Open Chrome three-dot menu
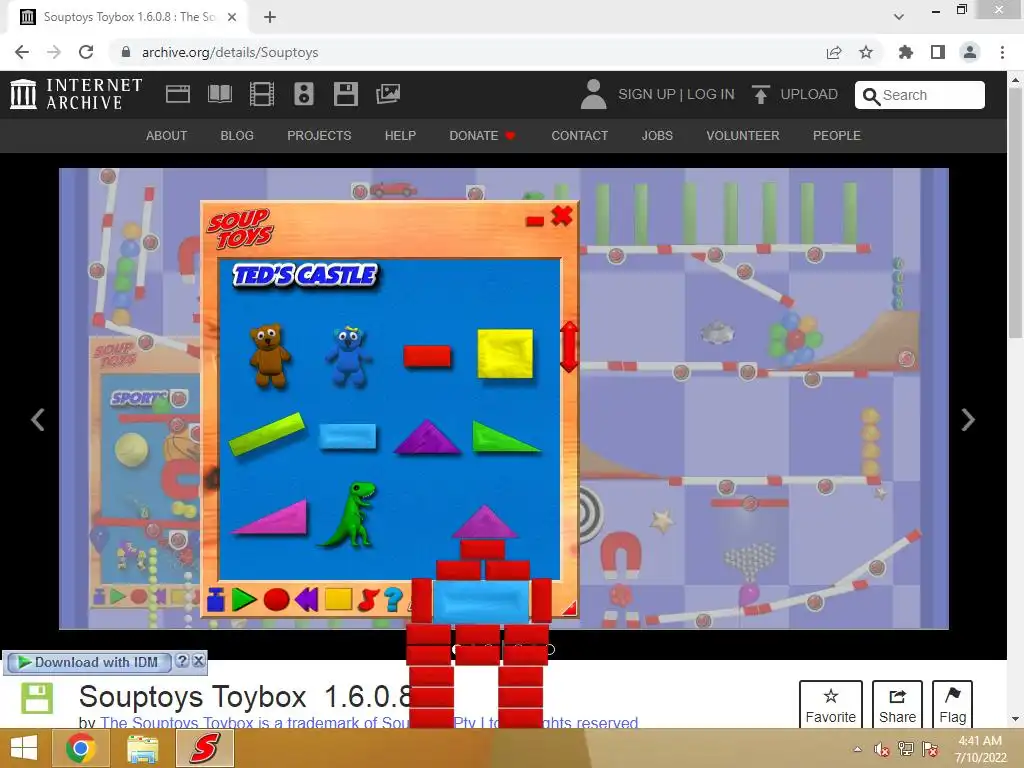 click(1002, 52)
